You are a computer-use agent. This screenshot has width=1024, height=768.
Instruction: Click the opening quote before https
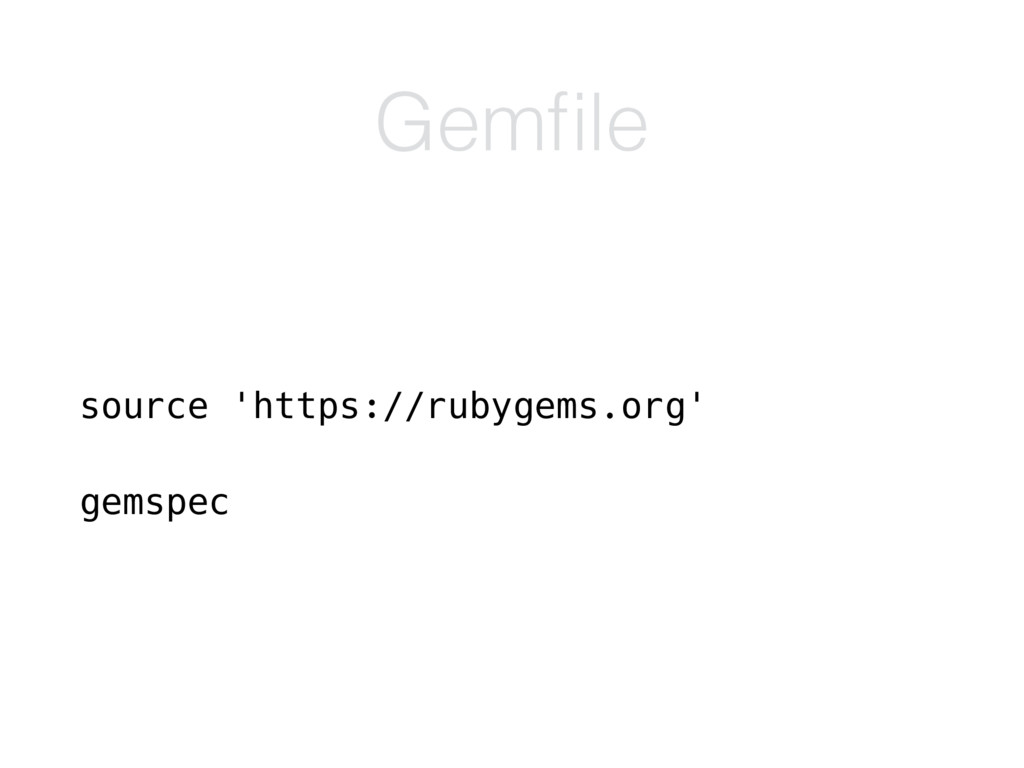coord(241,399)
